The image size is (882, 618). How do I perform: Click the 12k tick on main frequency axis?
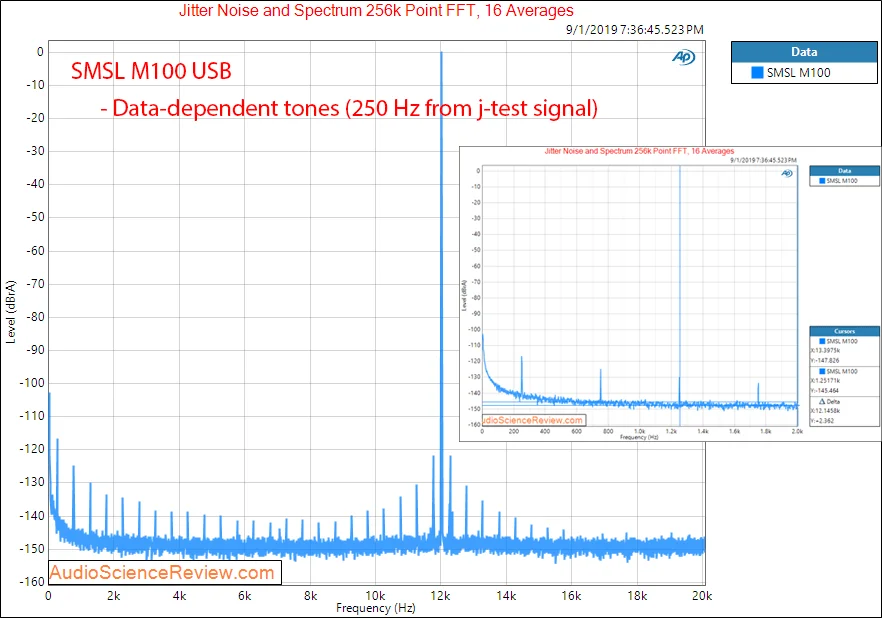[x=440, y=596]
